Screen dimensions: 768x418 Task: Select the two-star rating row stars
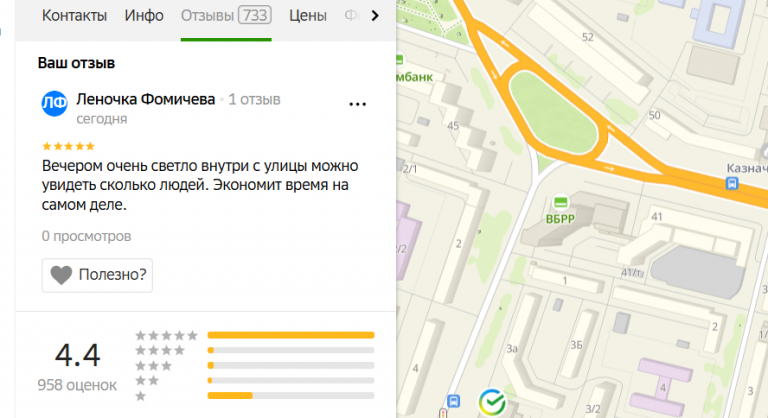tap(147, 381)
